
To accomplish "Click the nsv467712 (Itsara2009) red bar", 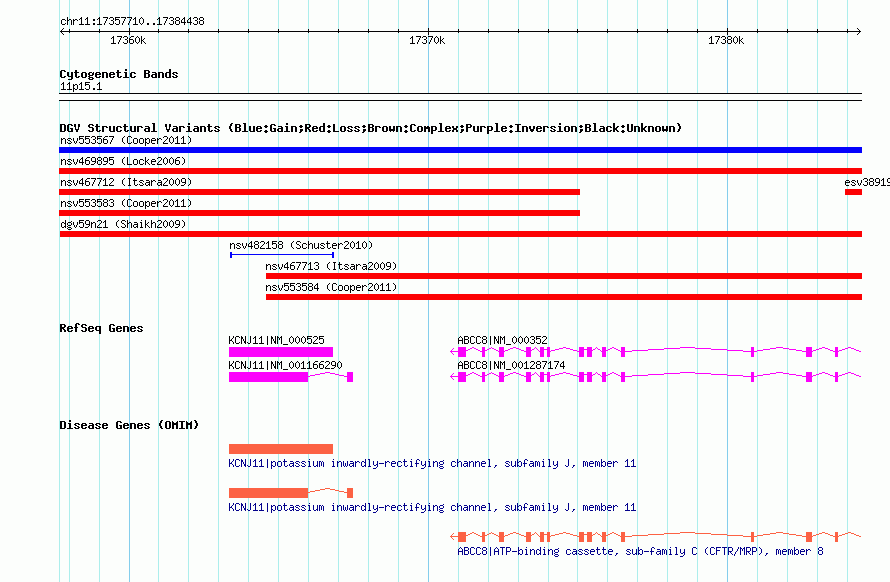I will click(320, 192).
